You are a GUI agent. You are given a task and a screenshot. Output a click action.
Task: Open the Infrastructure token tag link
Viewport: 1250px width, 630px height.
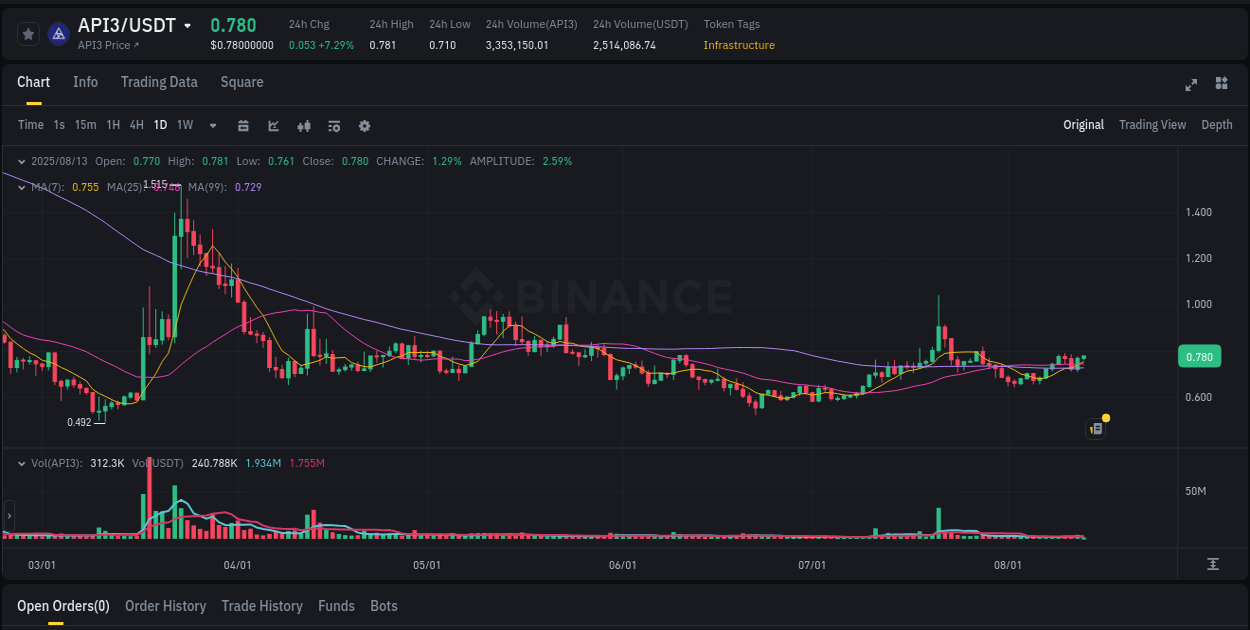coord(739,45)
